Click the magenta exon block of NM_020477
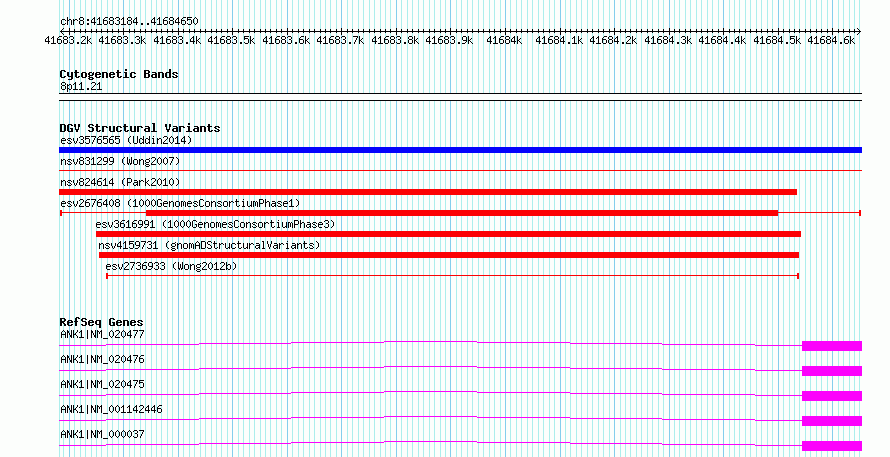The height and width of the screenshot is (457, 890). point(832,346)
